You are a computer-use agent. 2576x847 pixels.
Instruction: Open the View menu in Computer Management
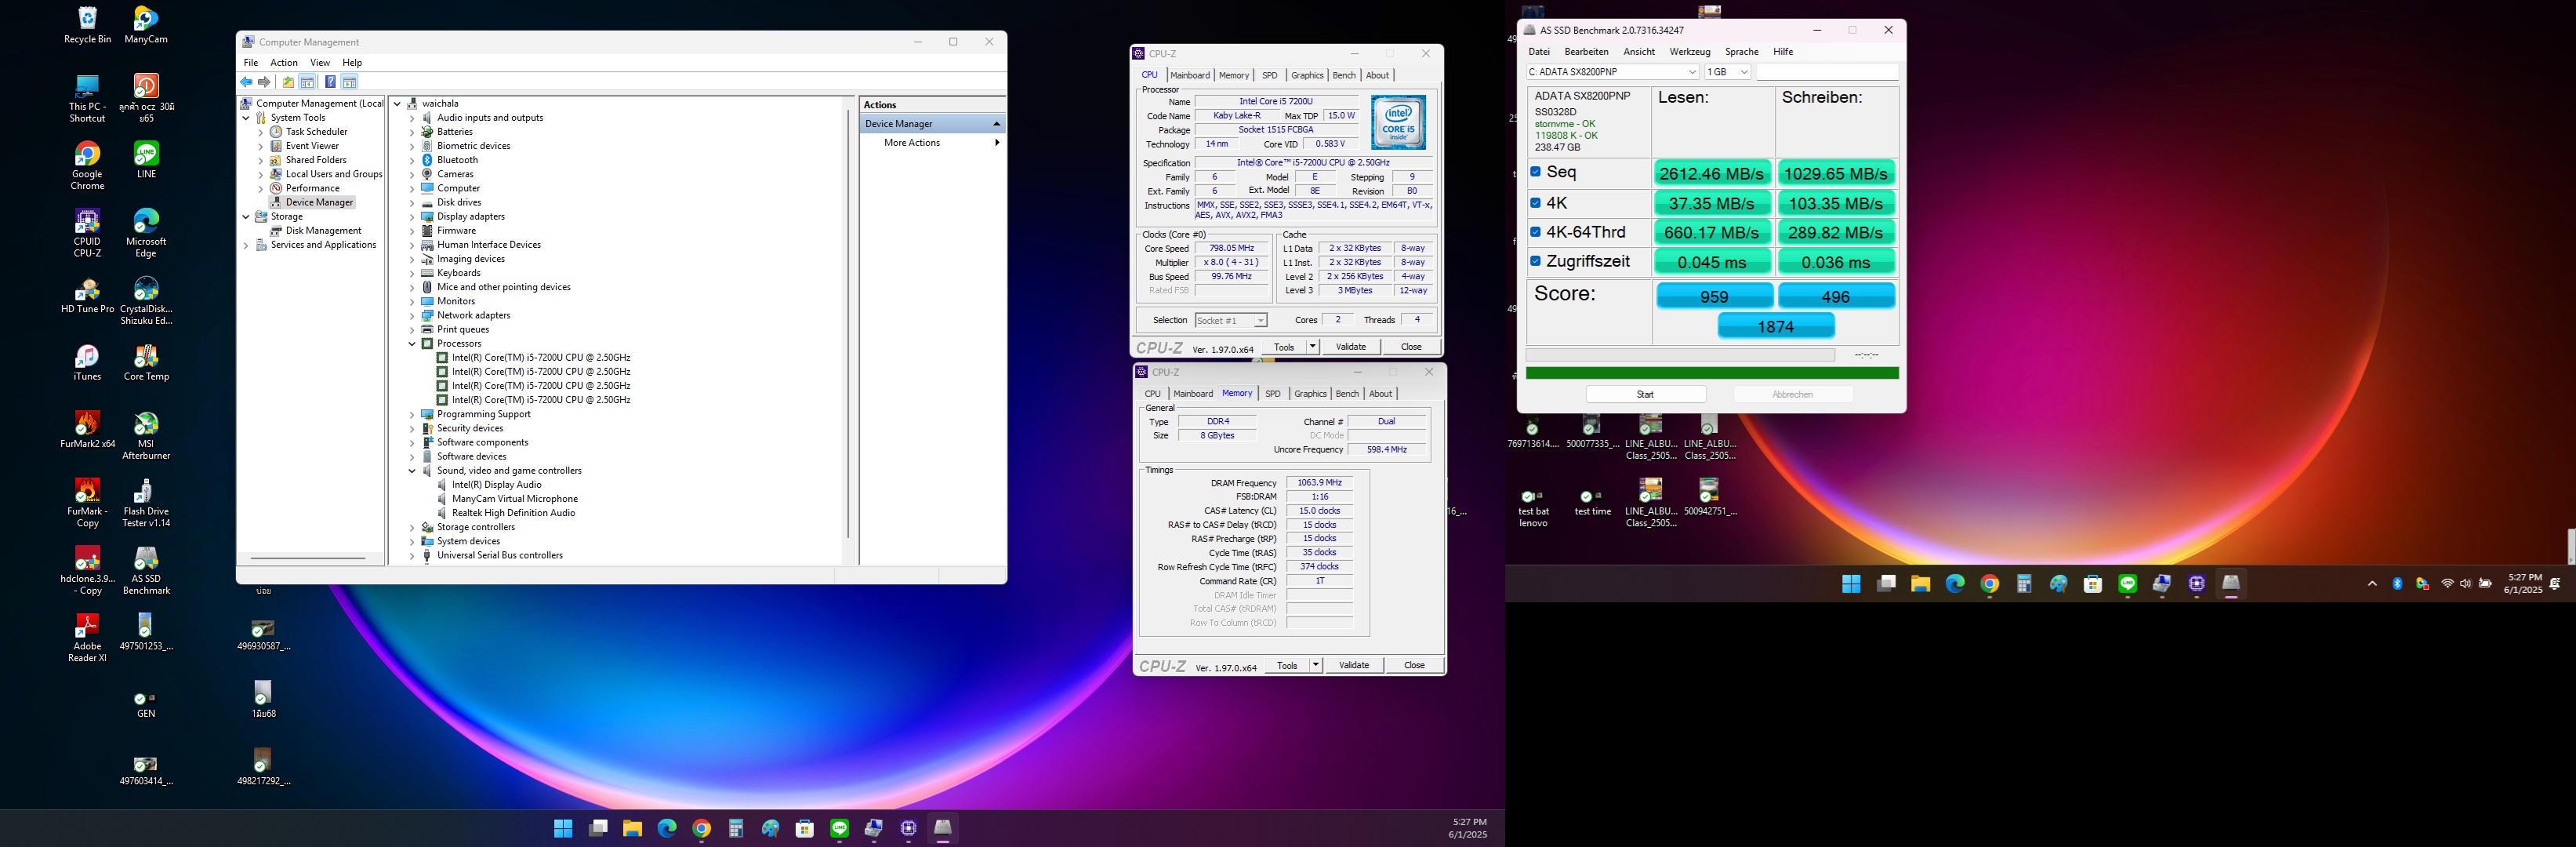320,62
